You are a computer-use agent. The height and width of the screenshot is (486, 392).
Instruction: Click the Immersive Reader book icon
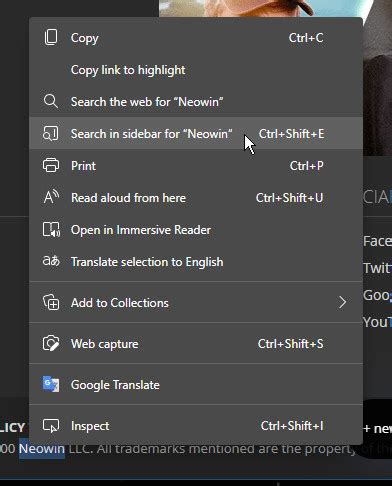coord(51,230)
